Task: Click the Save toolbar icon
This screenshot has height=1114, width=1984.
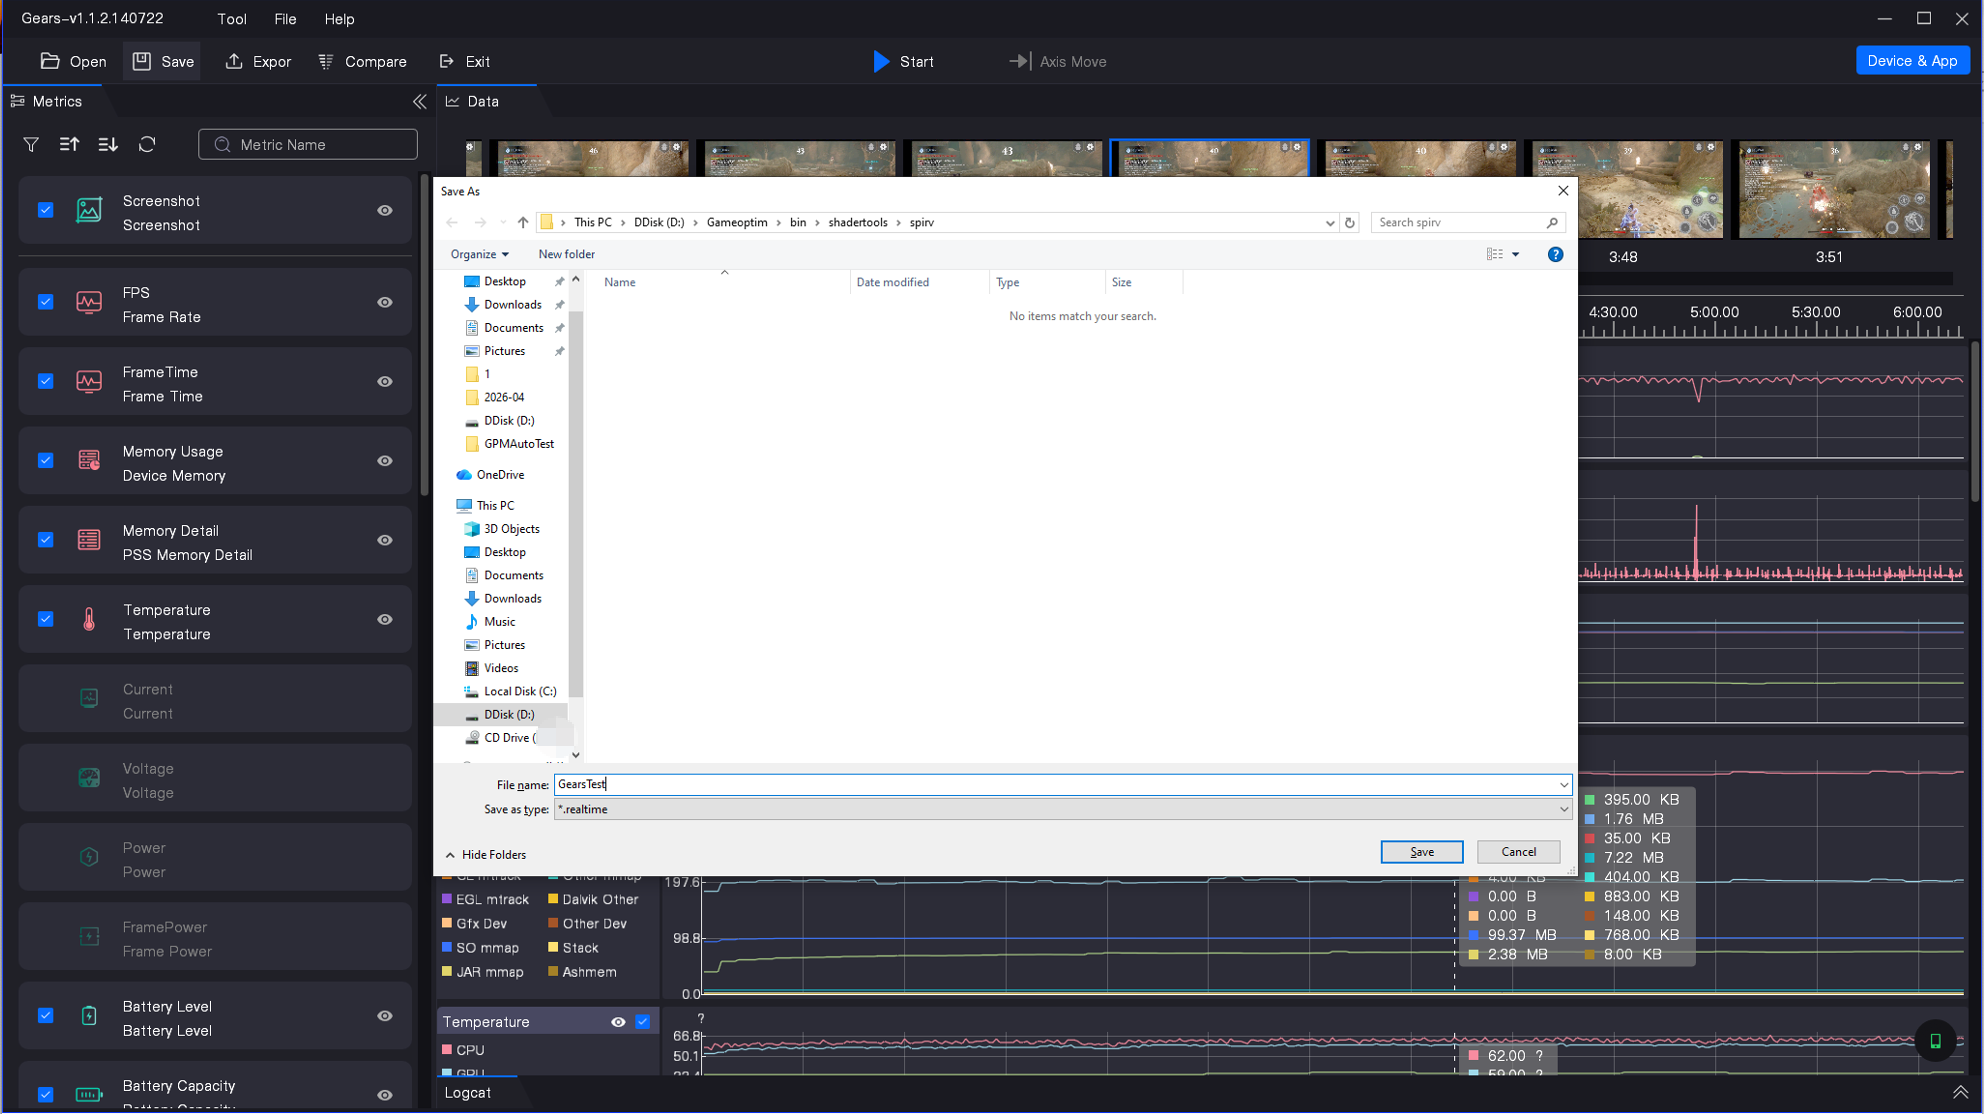Action: point(142,61)
